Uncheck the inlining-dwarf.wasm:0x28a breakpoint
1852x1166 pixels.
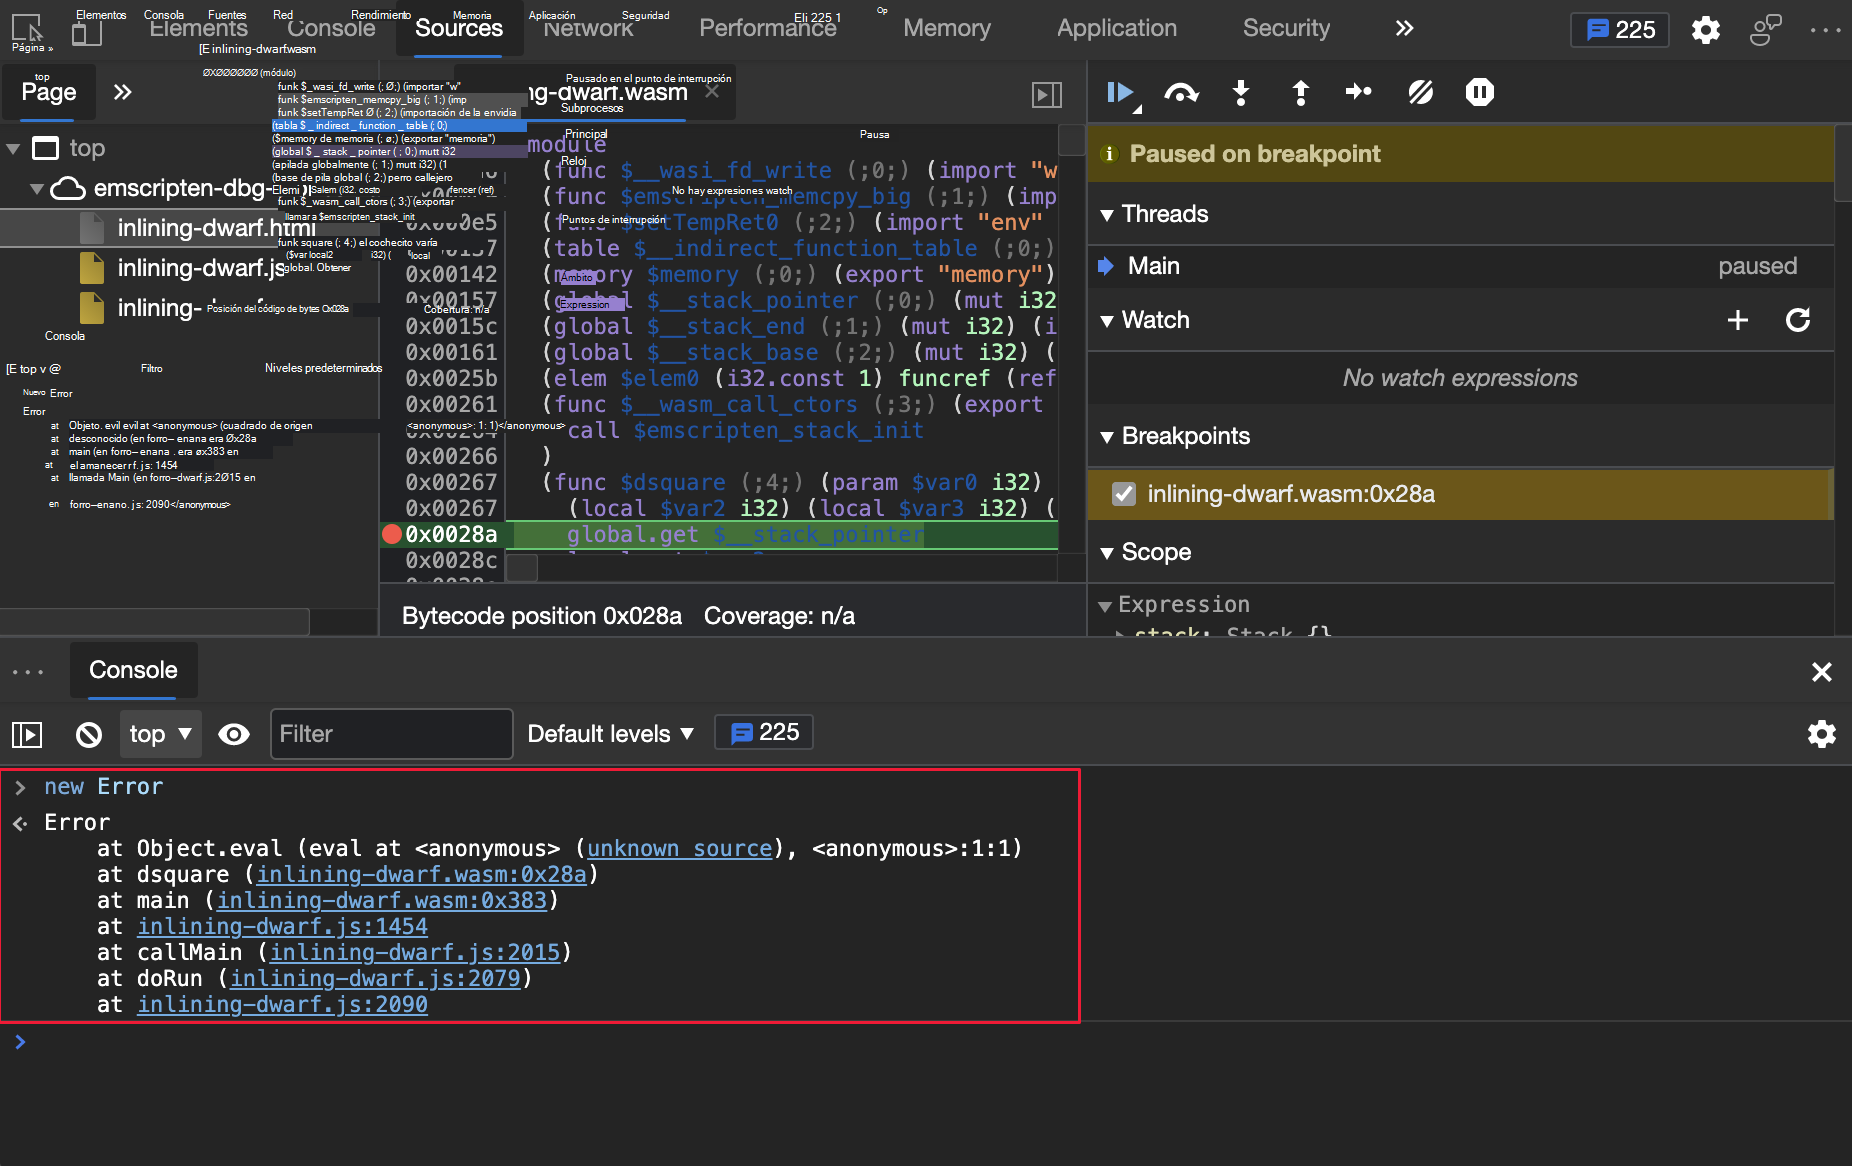(1124, 494)
